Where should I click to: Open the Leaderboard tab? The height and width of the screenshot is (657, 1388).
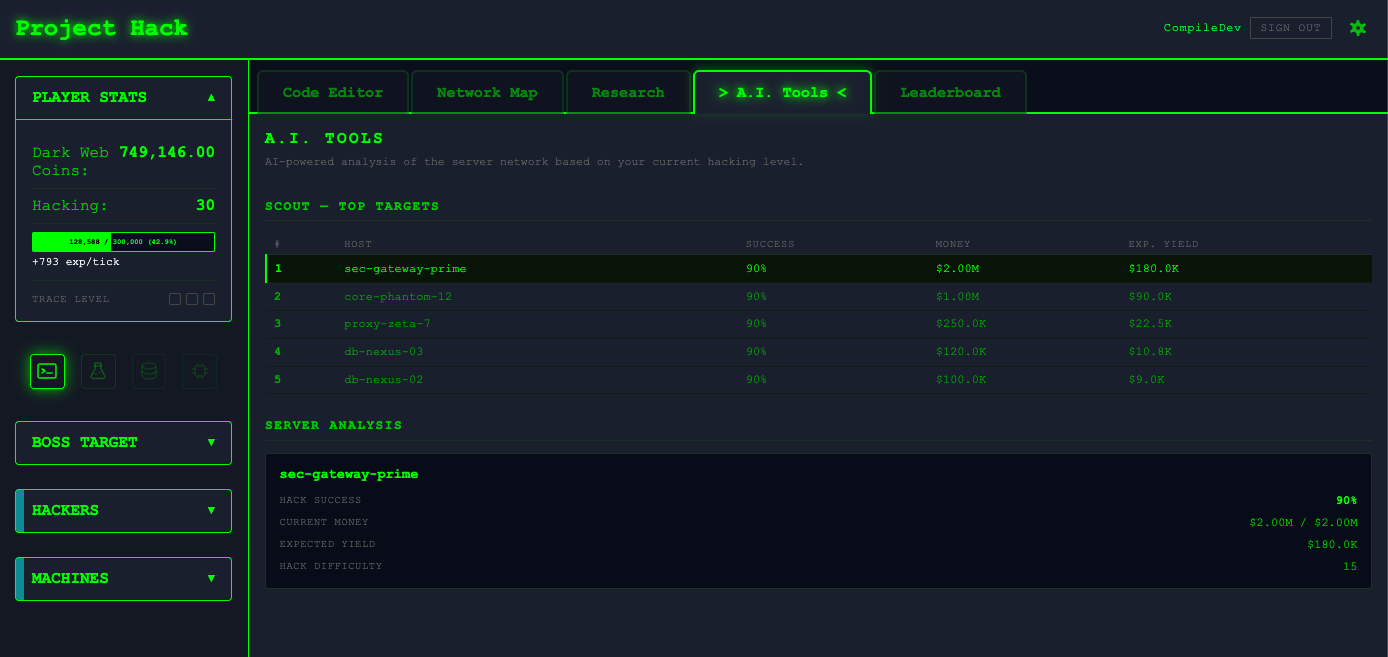[x=949, y=91]
